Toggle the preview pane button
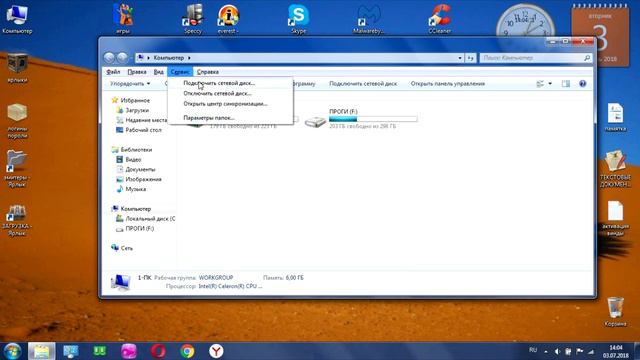Screen dimensions: 640x360 tap(566, 84)
